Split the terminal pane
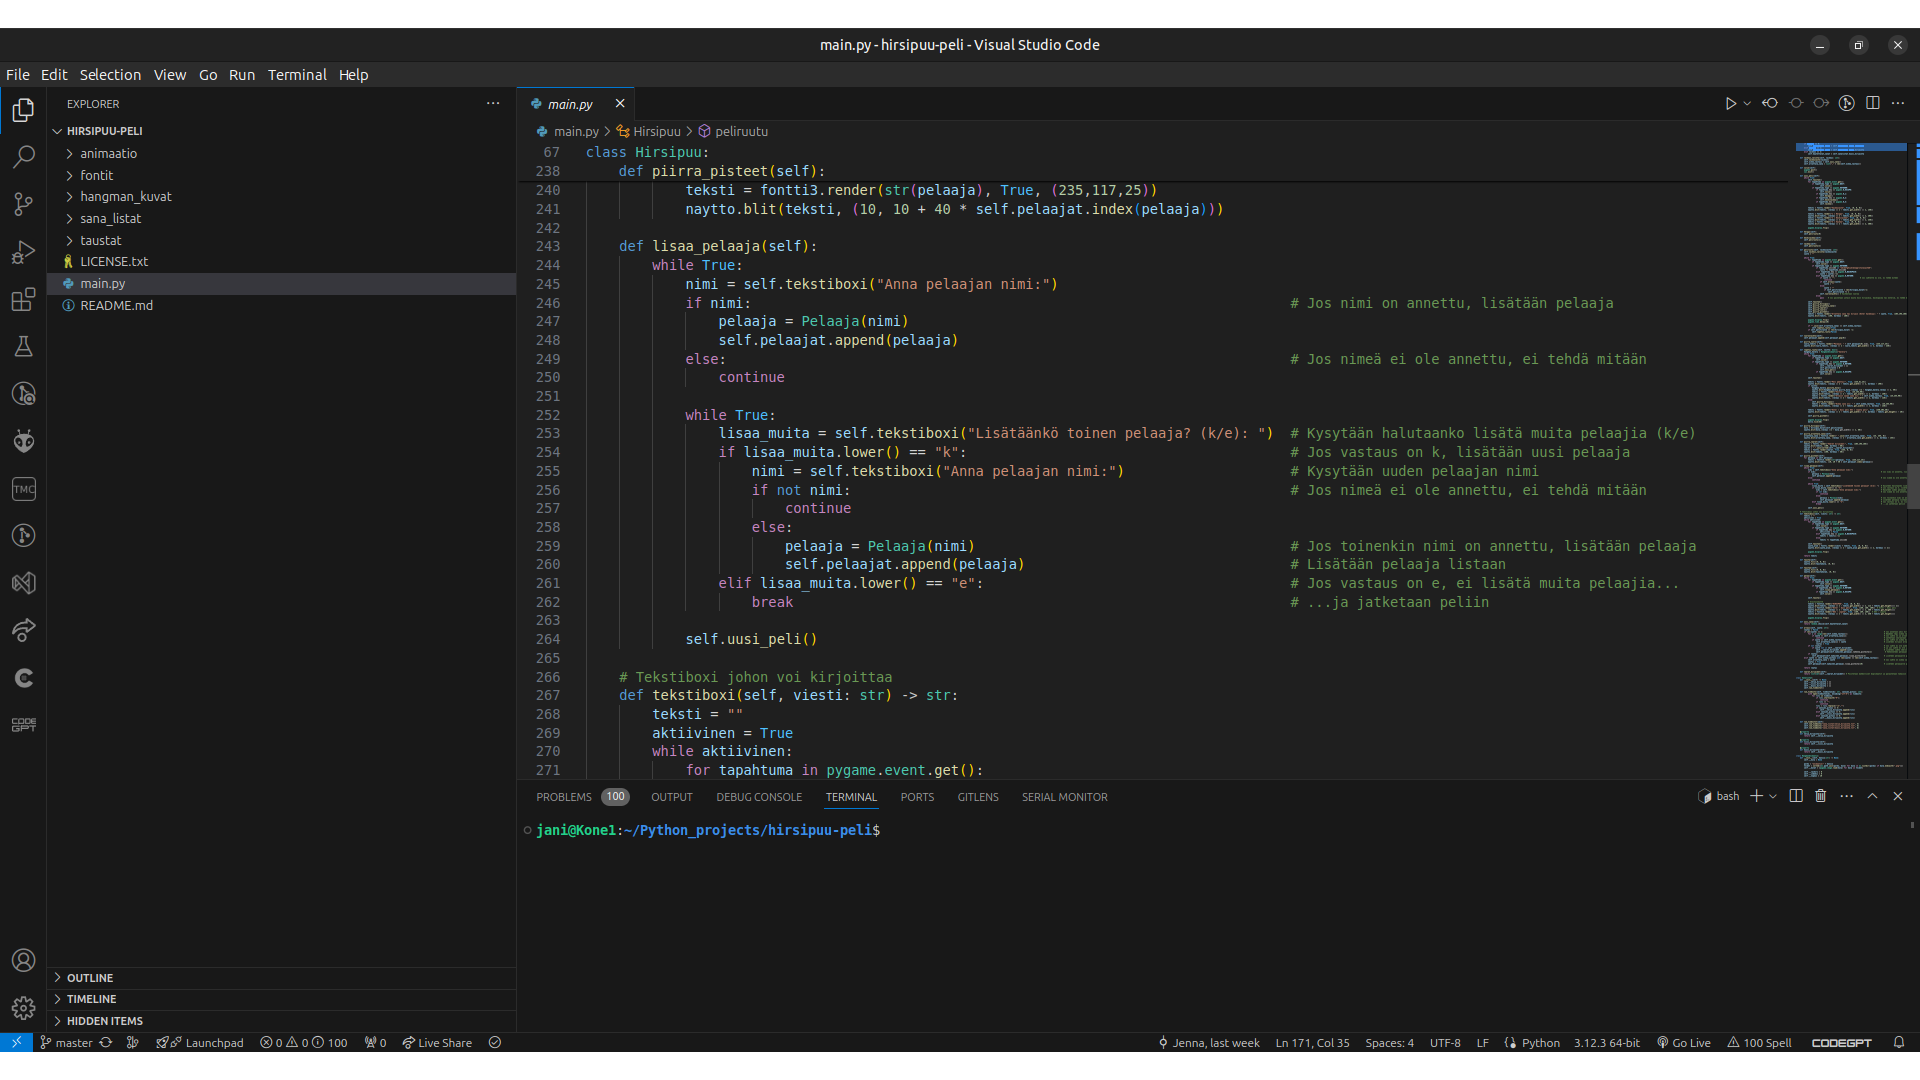Screen dimensions: 1920x1080 (1796, 796)
